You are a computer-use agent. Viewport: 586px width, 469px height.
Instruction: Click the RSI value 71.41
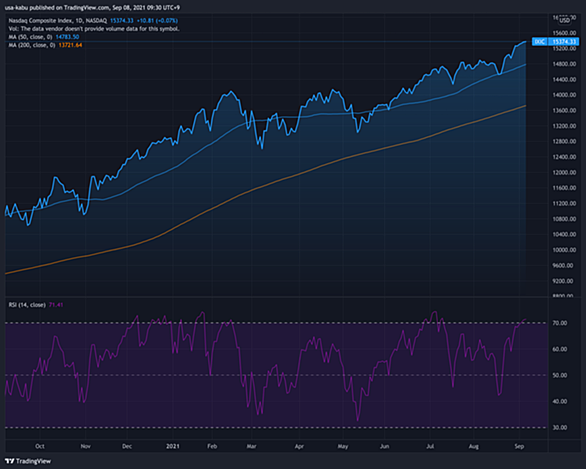[x=56, y=305]
